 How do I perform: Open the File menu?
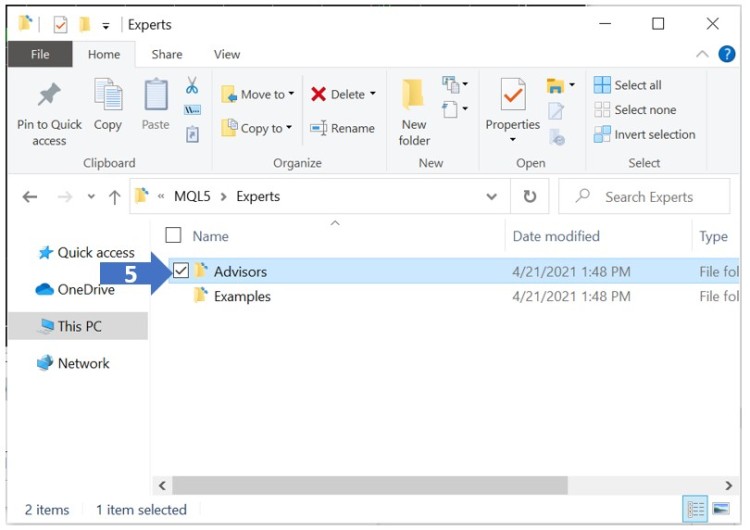pos(40,54)
